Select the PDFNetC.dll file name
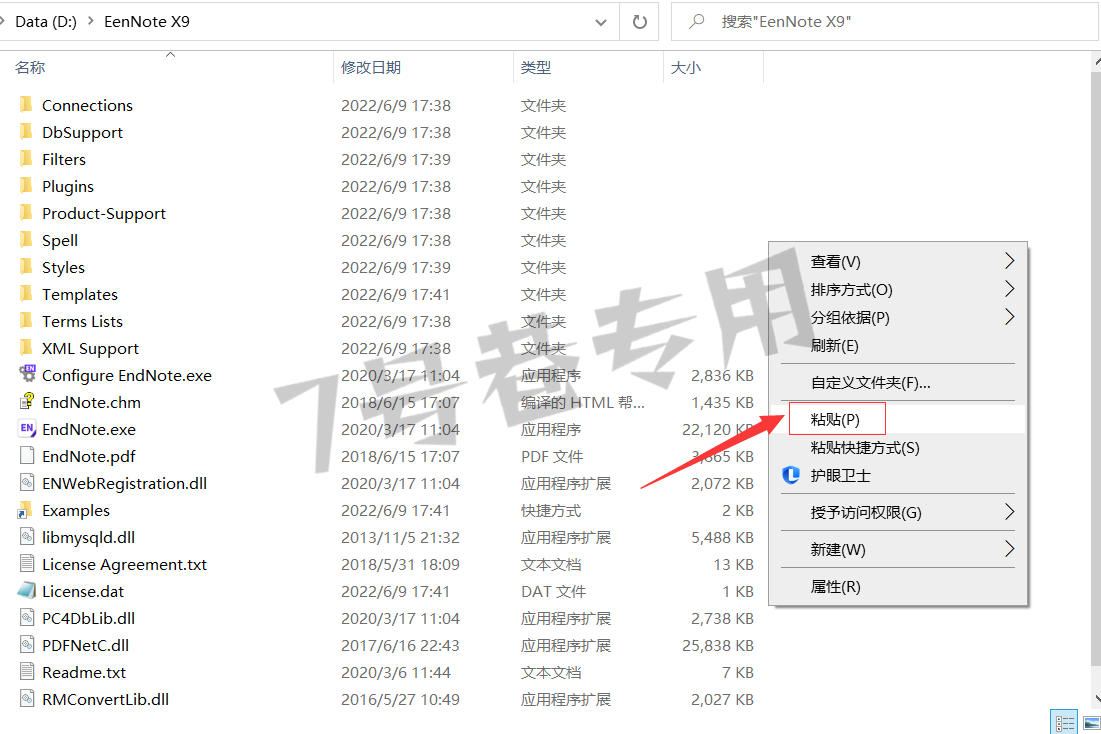This screenshot has width=1101, height=734. 85,645
